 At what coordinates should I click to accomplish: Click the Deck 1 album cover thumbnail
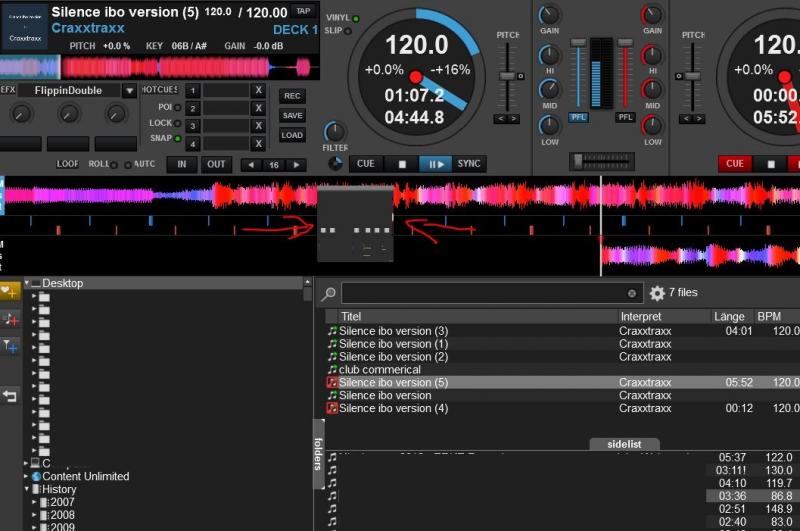[x=25, y=28]
